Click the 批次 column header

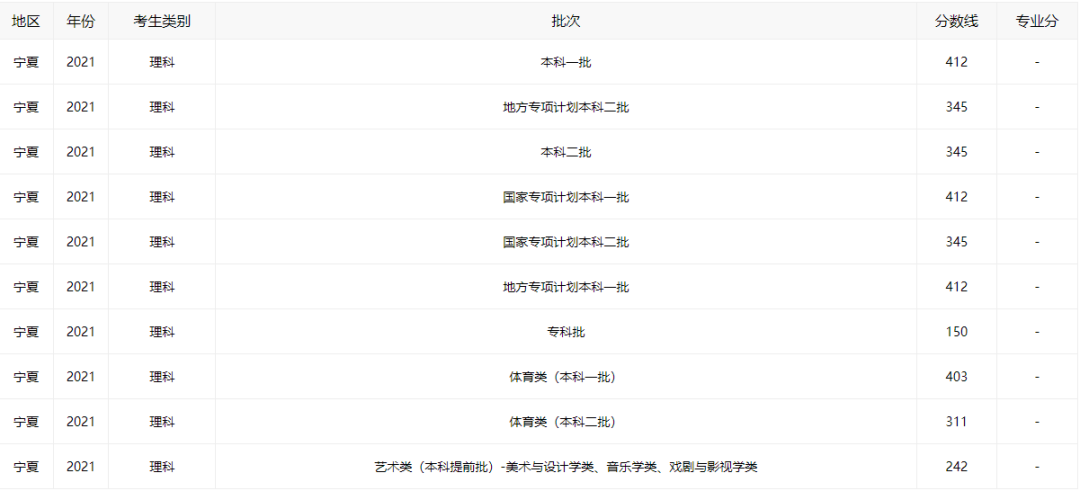[566, 21]
